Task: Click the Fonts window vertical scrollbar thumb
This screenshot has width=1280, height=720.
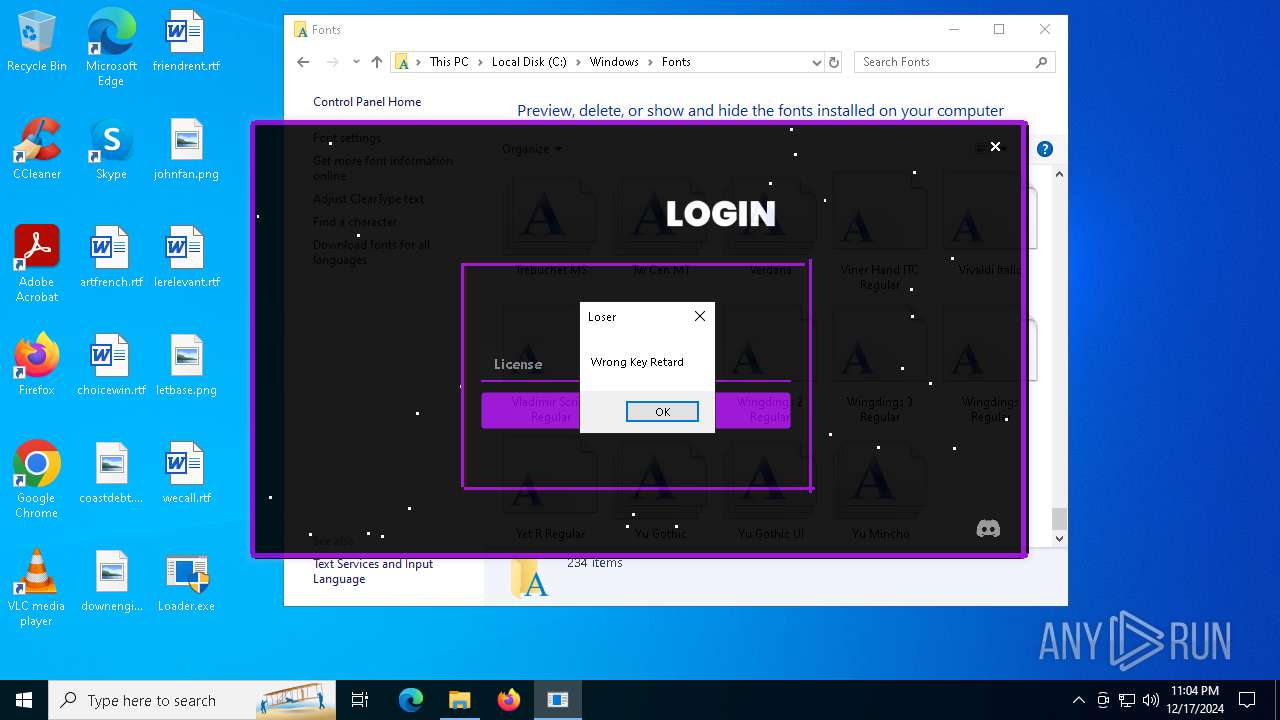Action: tap(1060, 519)
